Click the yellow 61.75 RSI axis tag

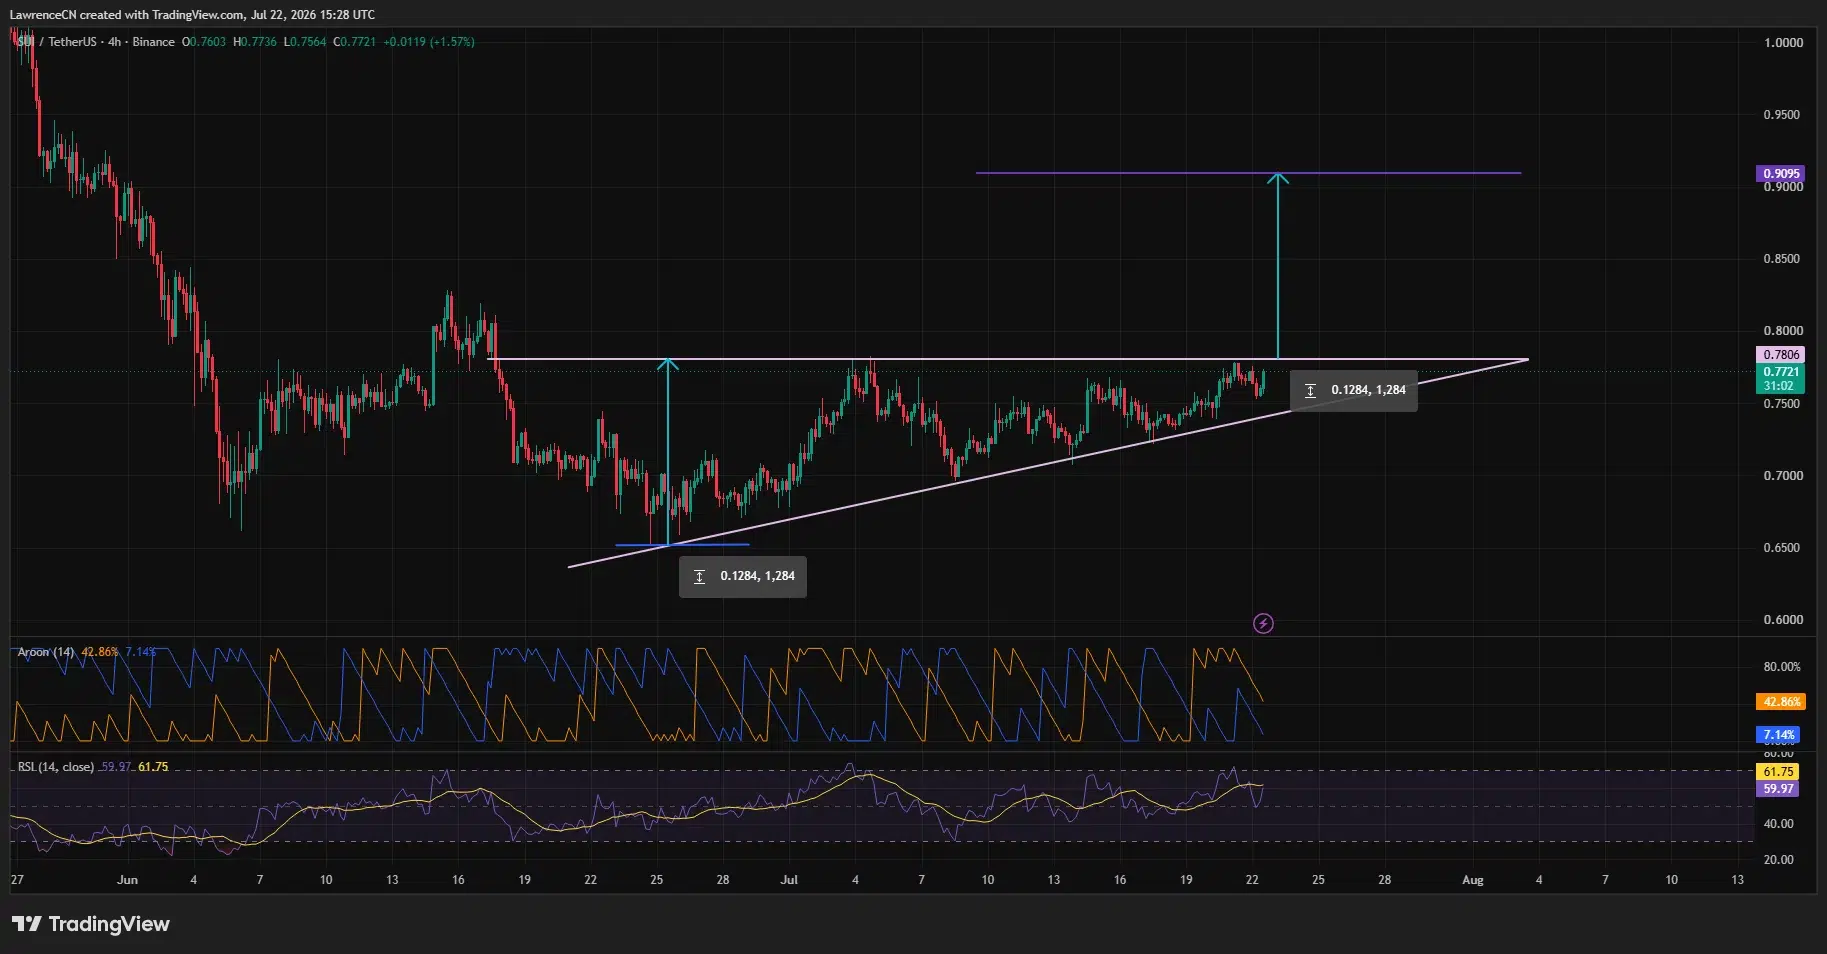click(x=1778, y=772)
